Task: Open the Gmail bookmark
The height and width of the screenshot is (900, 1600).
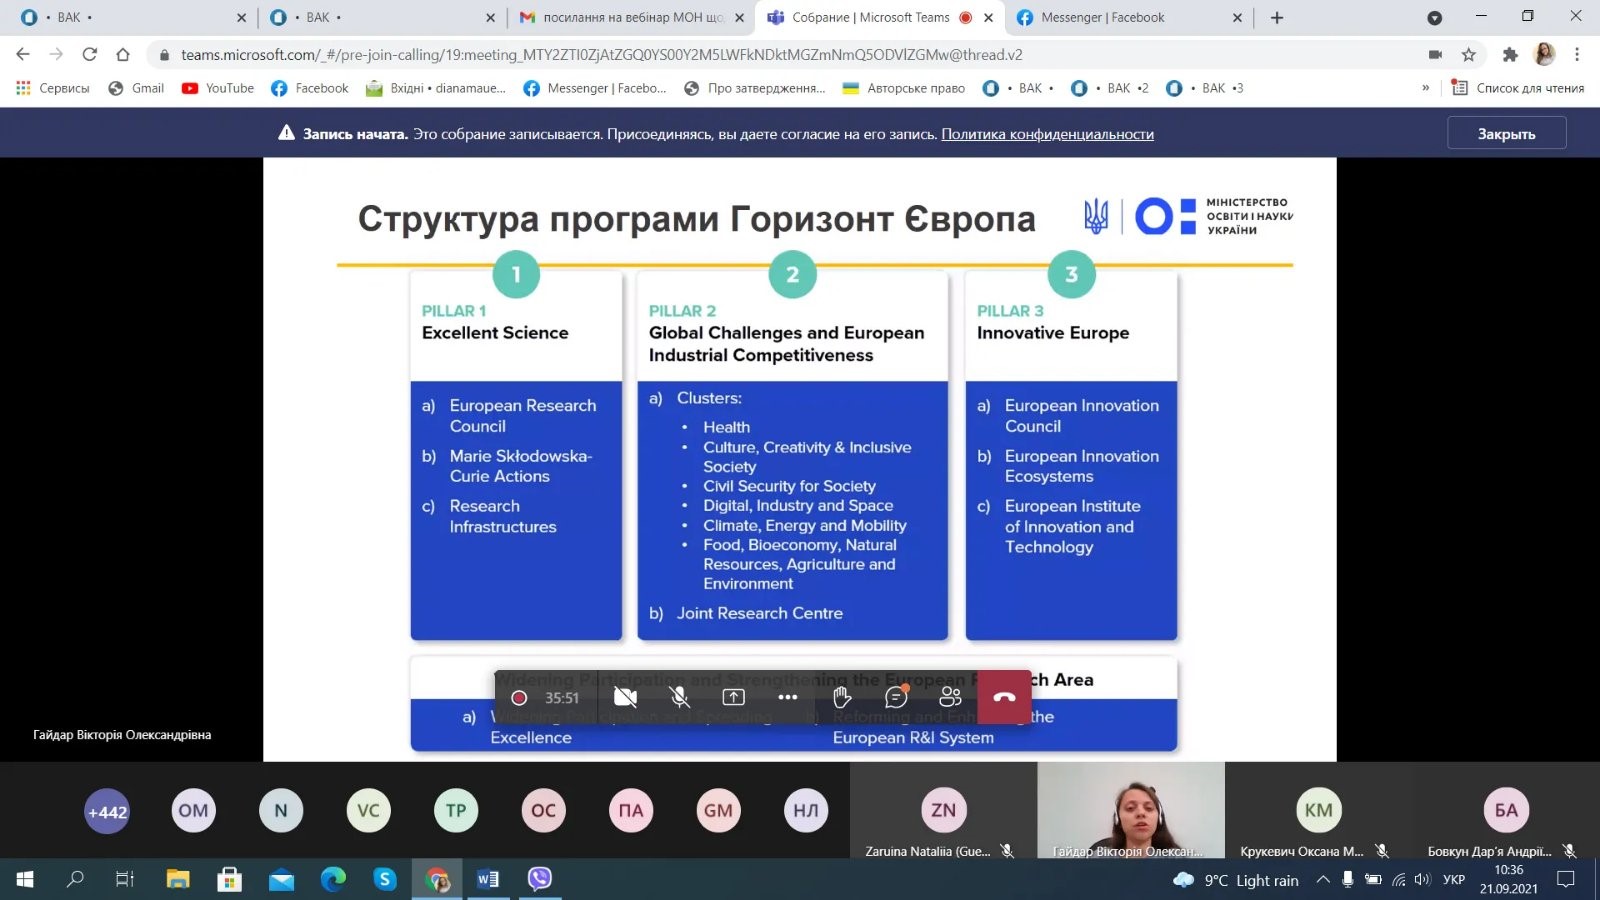Action: 136,88
